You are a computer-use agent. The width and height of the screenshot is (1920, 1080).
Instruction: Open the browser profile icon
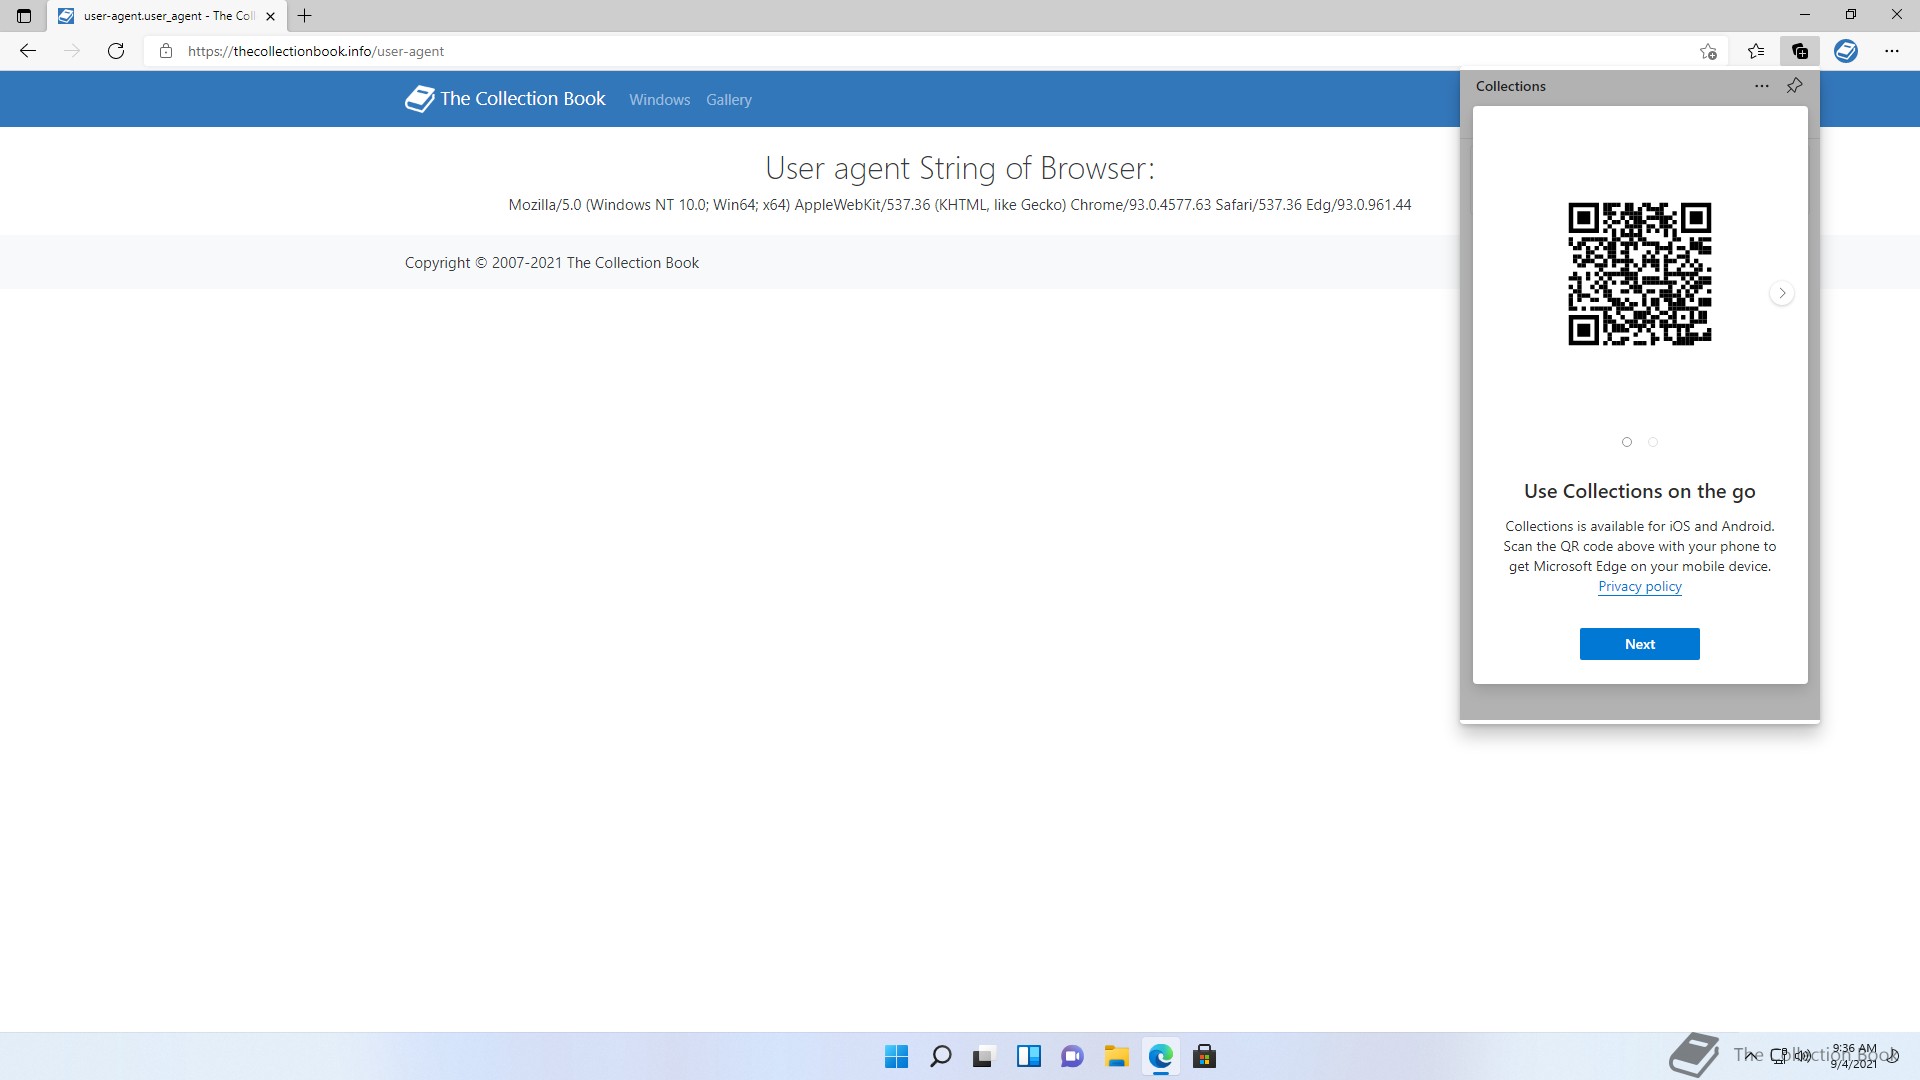1846,51
